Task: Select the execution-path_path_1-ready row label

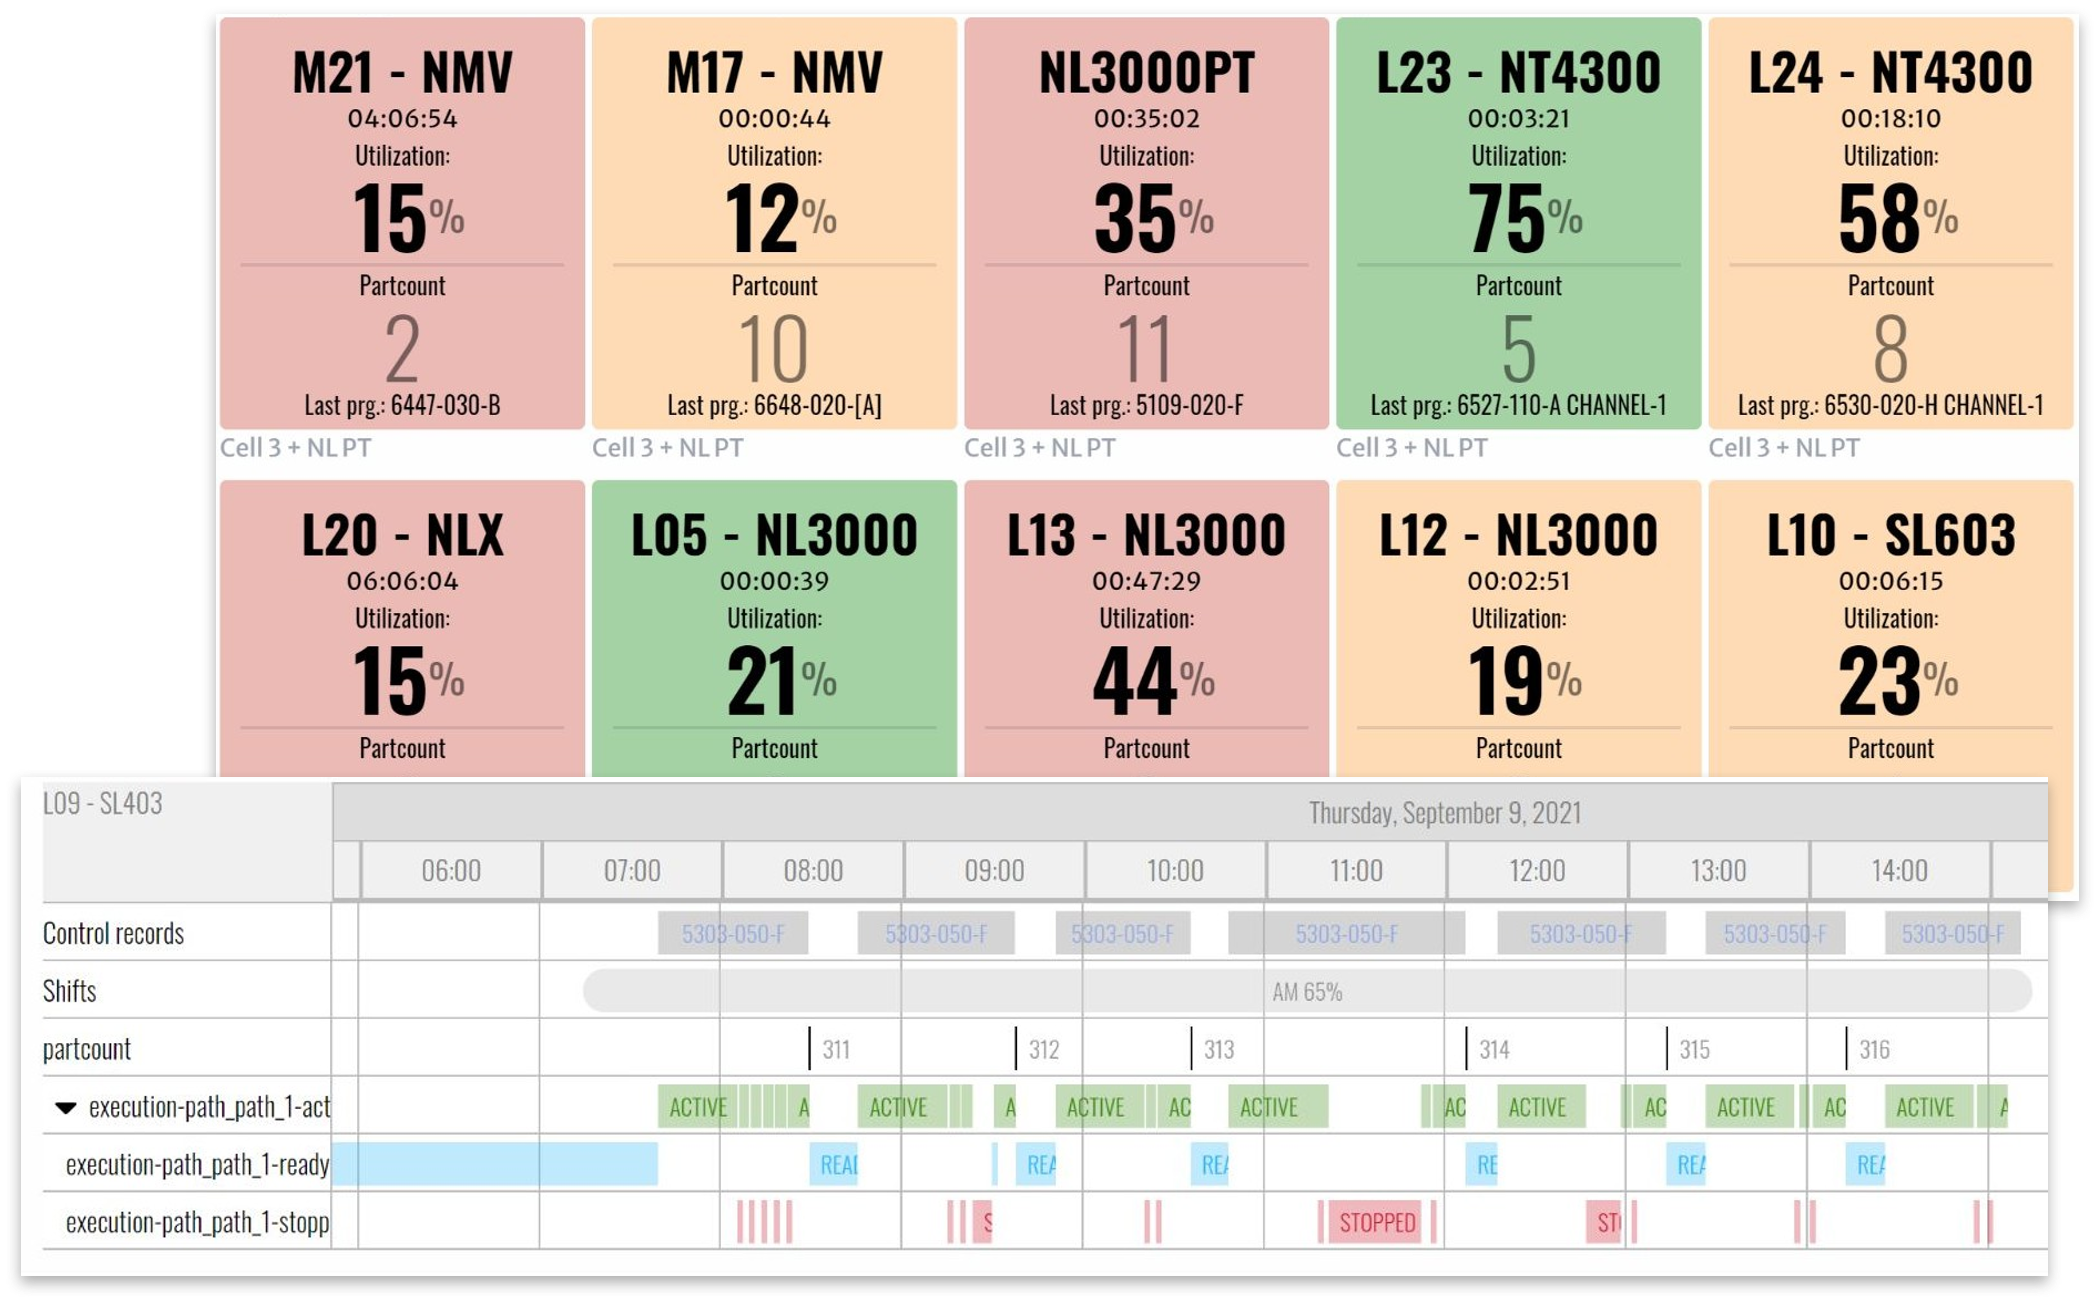Action: tap(197, 1165)
